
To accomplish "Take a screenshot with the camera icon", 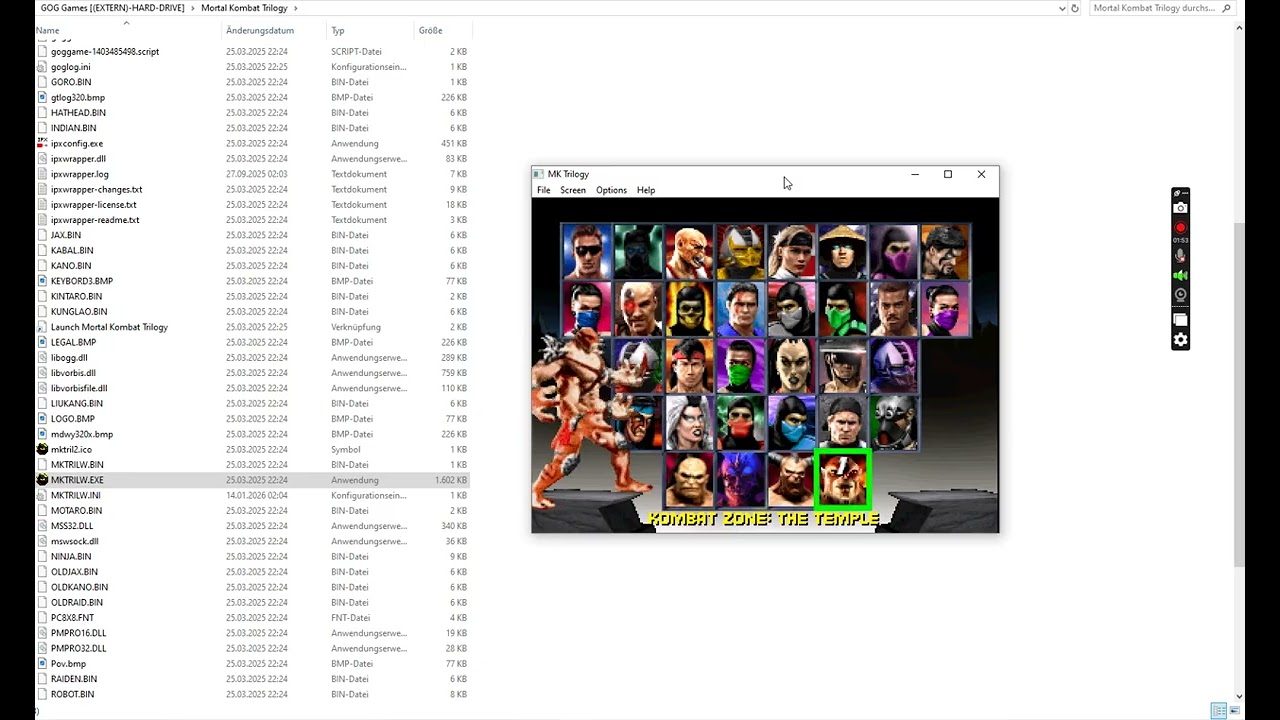I will click(x=1180, y=208).
